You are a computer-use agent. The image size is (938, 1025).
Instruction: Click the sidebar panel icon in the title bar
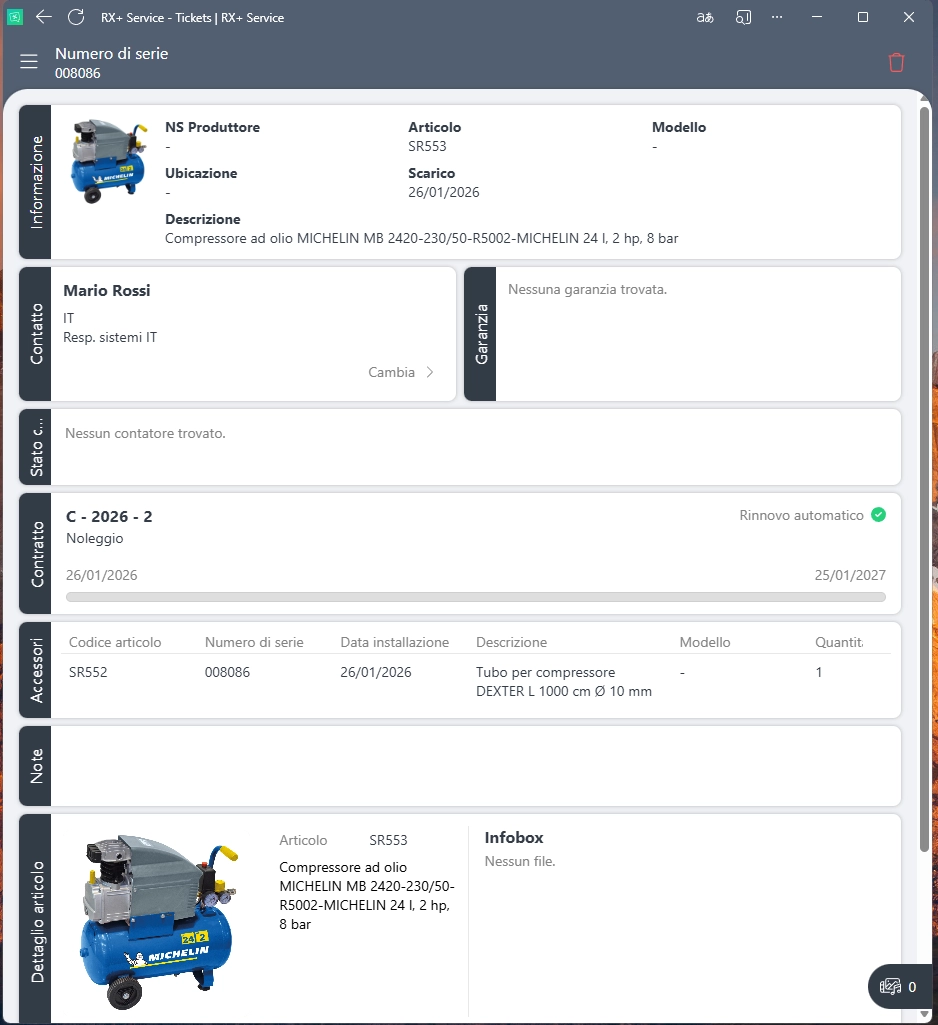(x=742, y=17)
